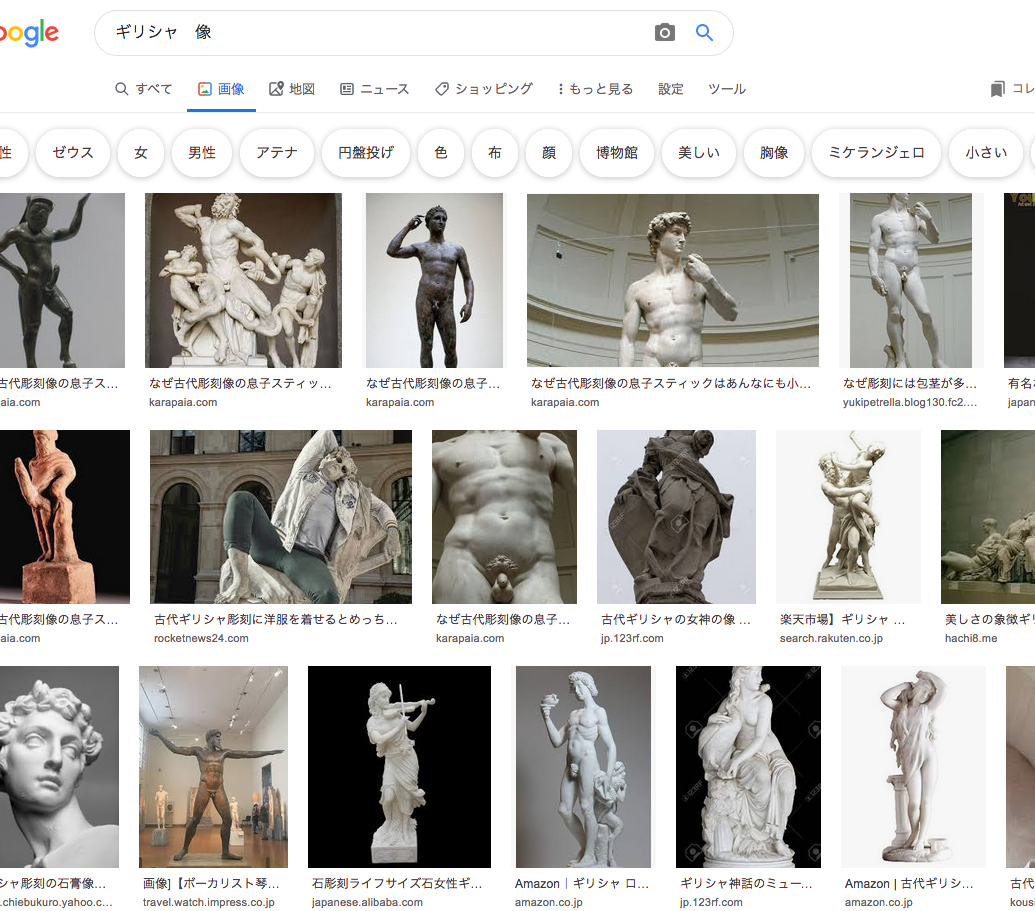Image resolution: width=1035 pixels, height=911 pixels.
Task: Choose the ミケランジェロ filter chip
Action: [x=876, y=153]
